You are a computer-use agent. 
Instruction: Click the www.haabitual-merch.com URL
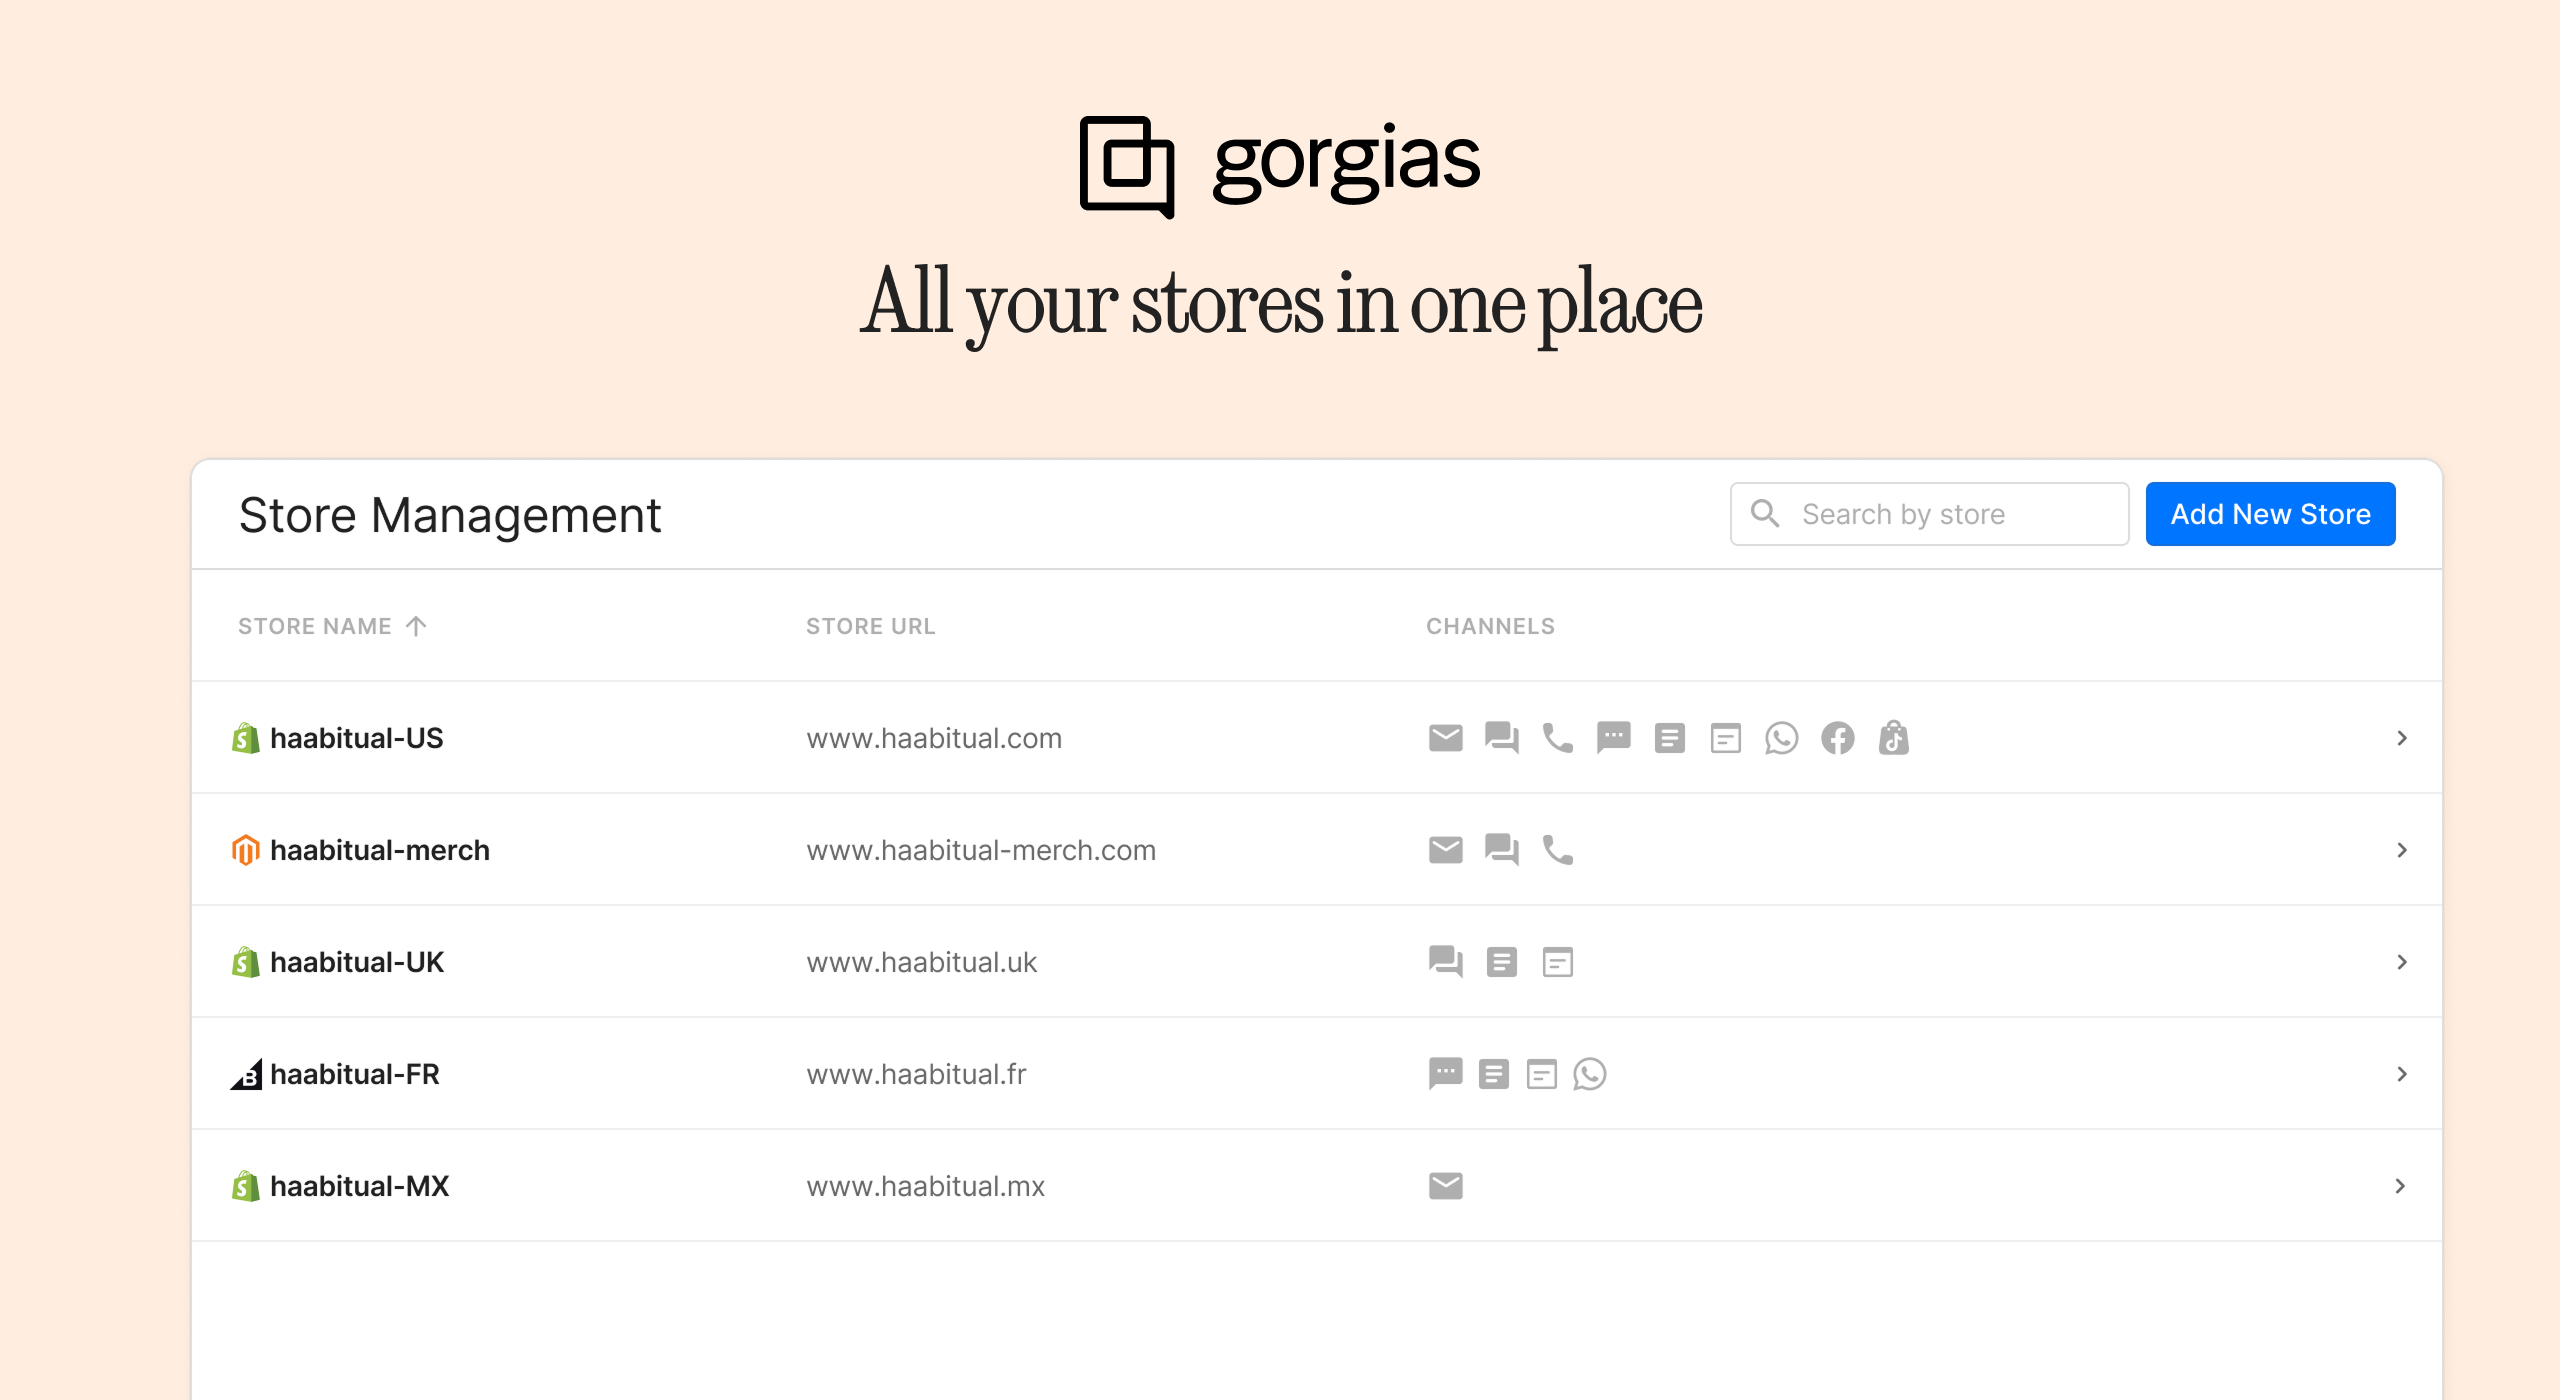coord(981,850)
